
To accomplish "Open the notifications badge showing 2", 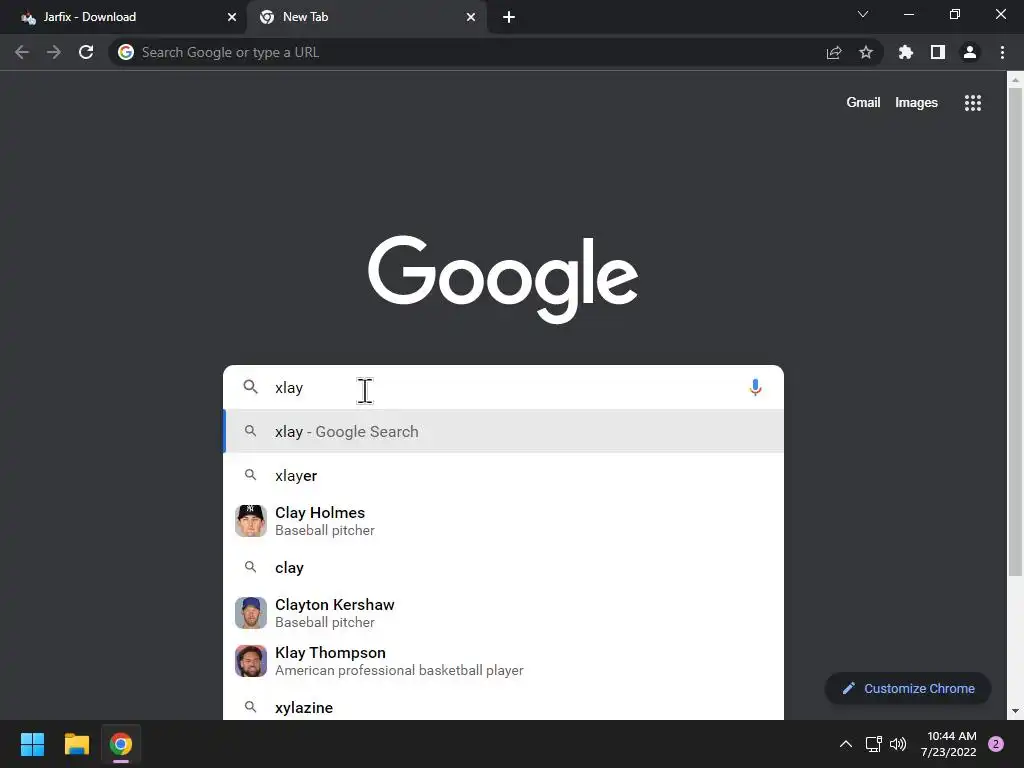I will tap(996, 744).
